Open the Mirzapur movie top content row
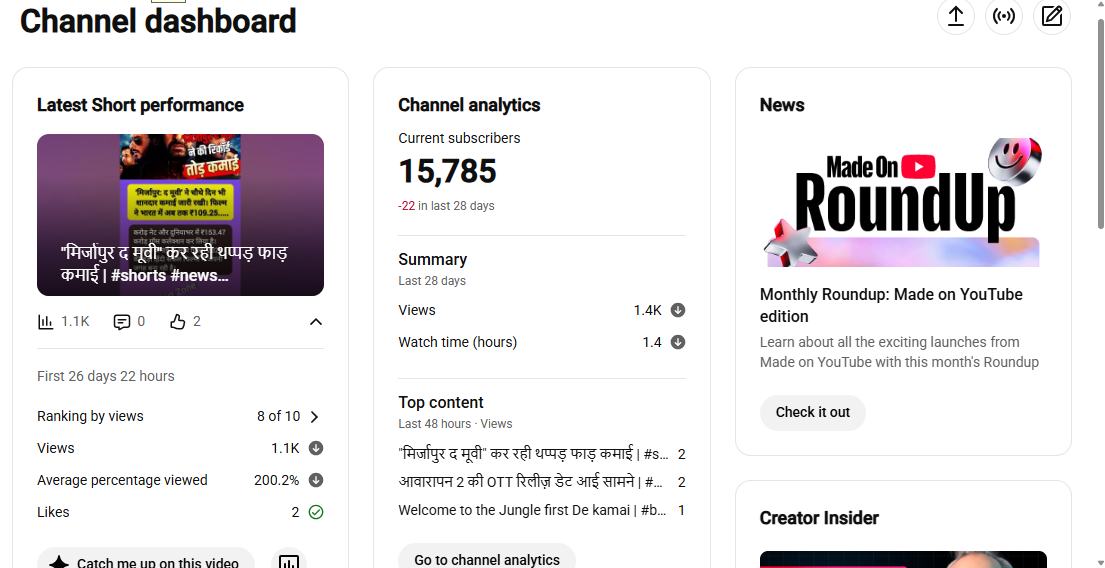Screen dimensions: 1105x568 (x=542, y=455)
